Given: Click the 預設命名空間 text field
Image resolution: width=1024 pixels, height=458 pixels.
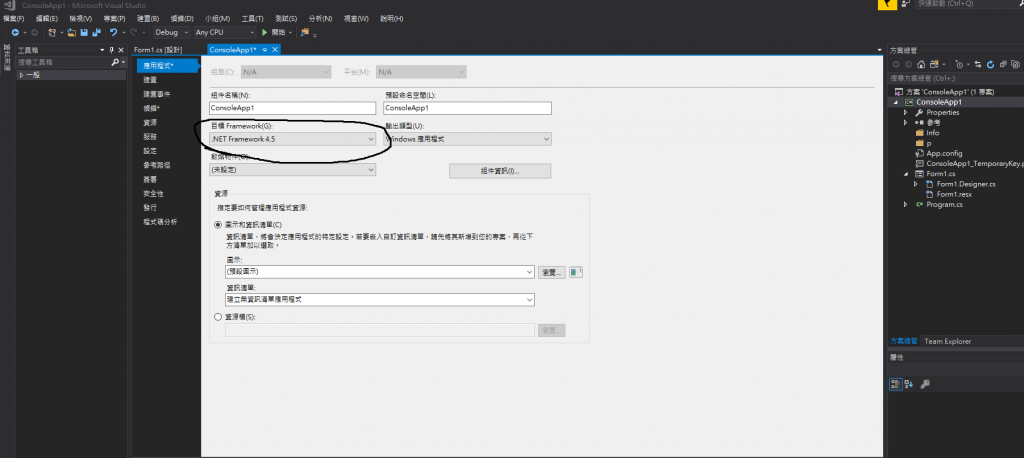Looking at the screenshot, I should pos(468,108).
